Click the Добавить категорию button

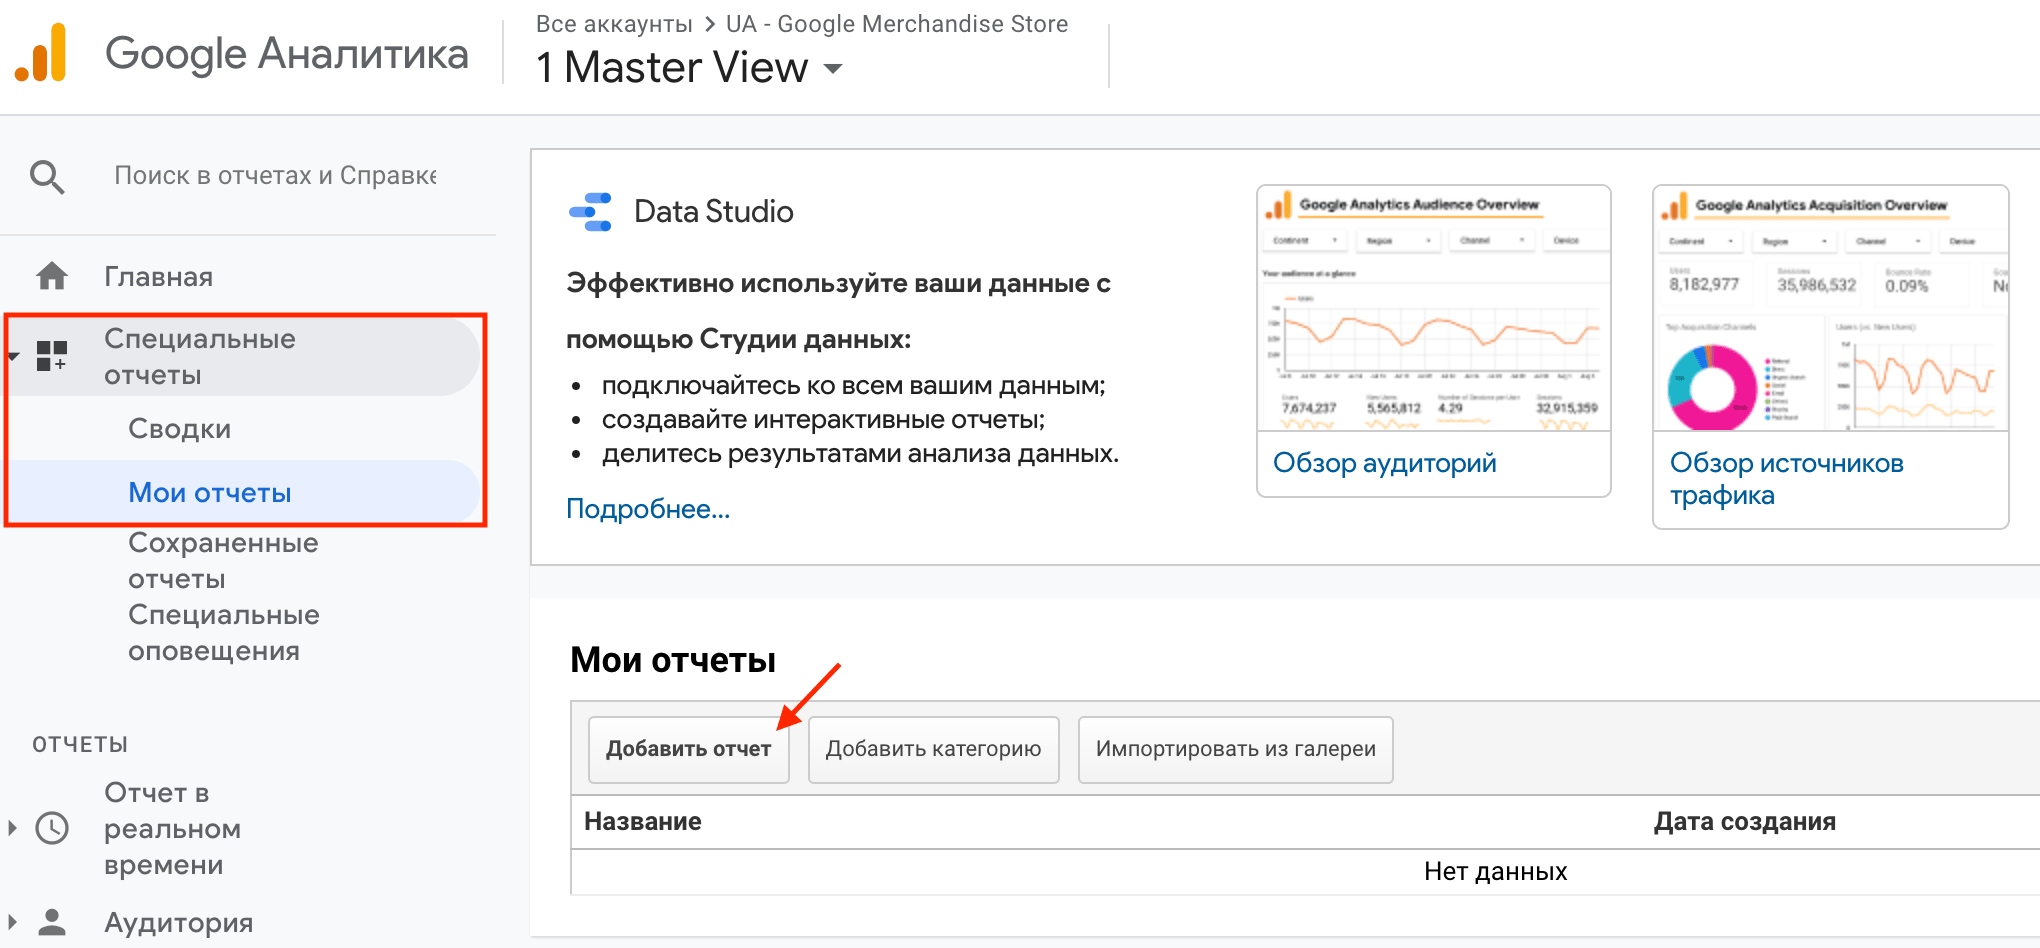(933, 749)
